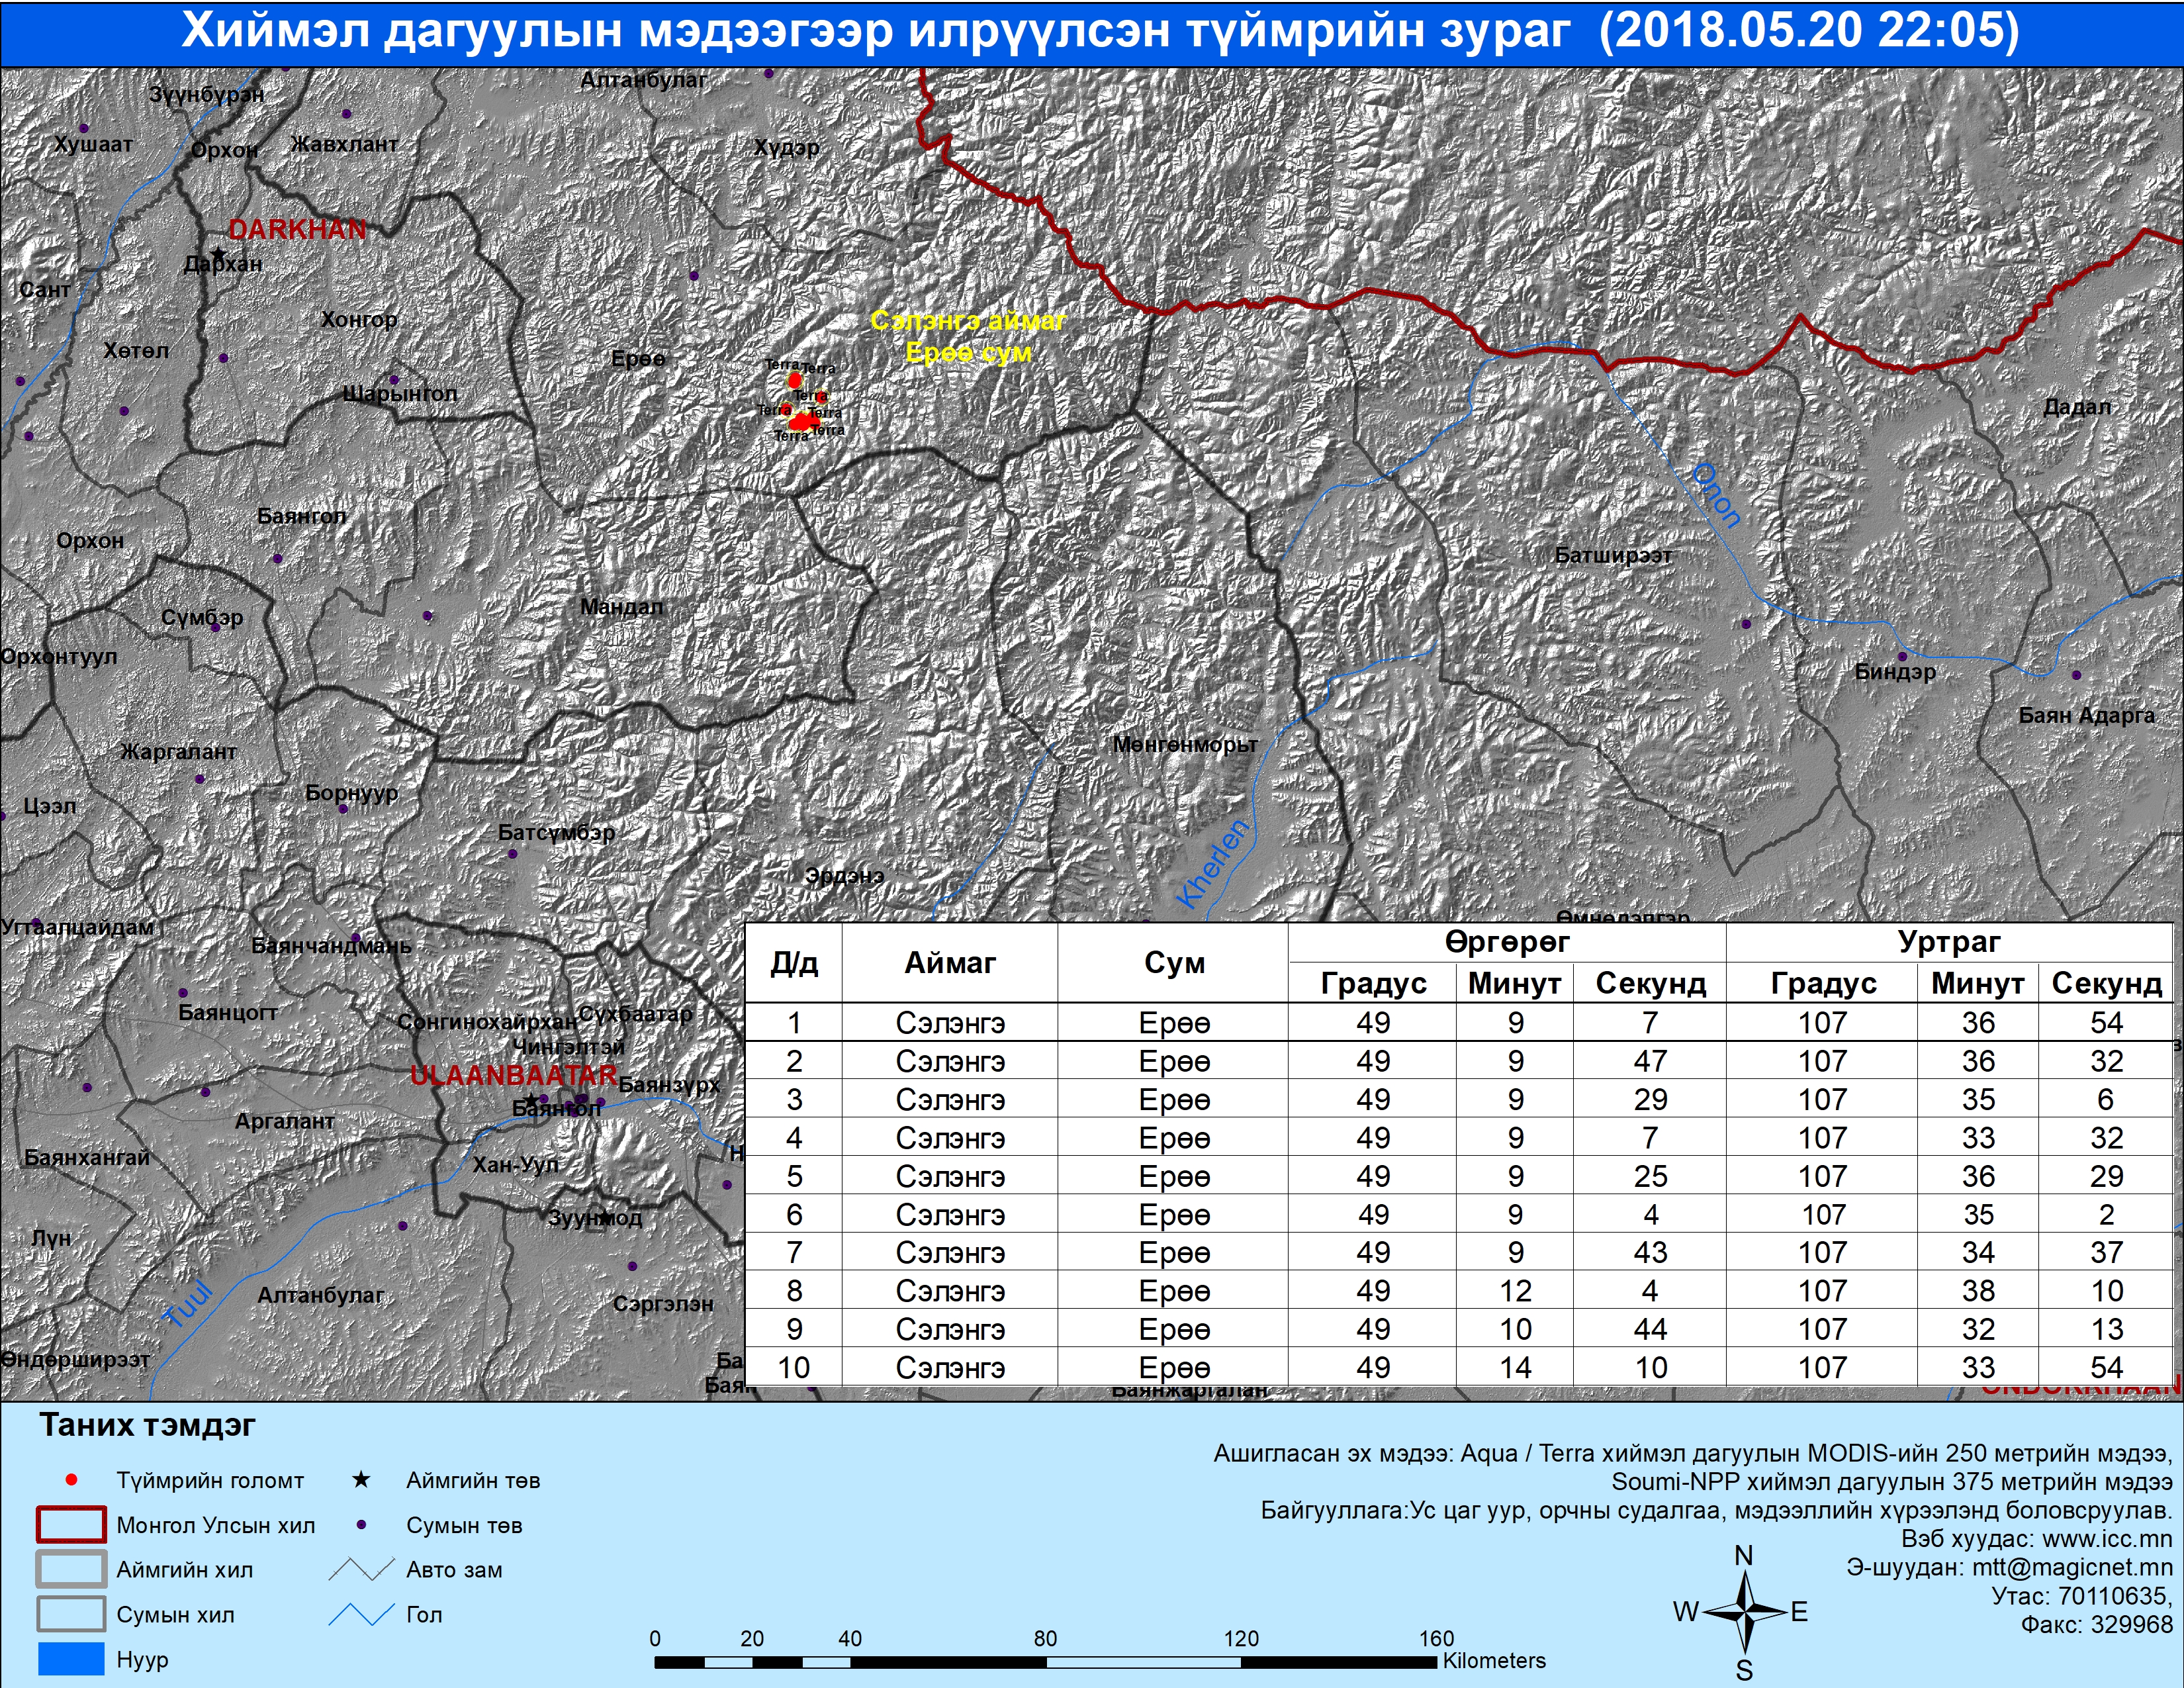Click the Зуунмод place name

pos(595,1218)
